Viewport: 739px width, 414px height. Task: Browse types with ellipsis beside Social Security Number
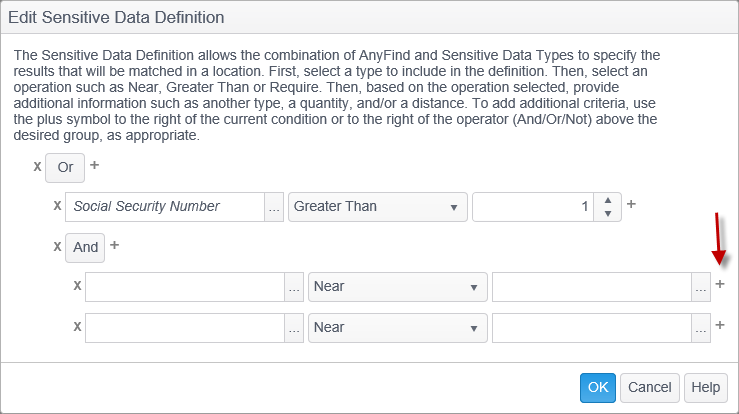click(274, 207)
